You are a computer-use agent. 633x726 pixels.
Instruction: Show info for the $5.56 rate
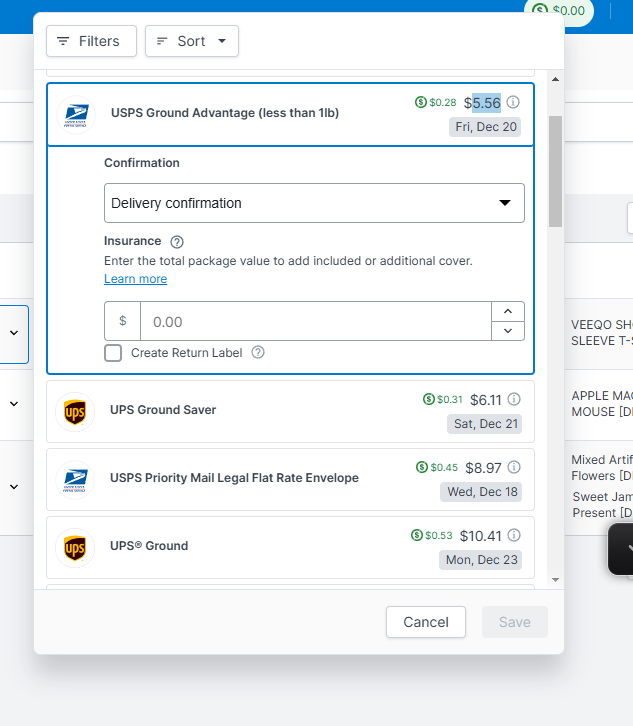pos(513,102)
